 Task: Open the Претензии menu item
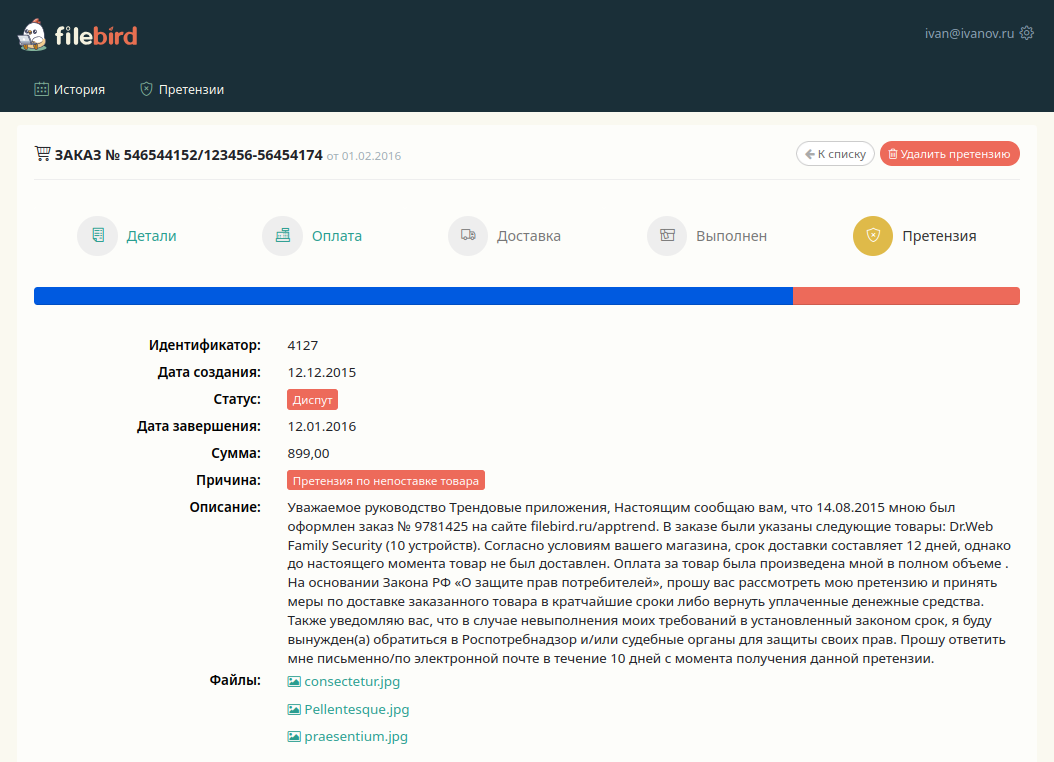(x=182, y=89)
